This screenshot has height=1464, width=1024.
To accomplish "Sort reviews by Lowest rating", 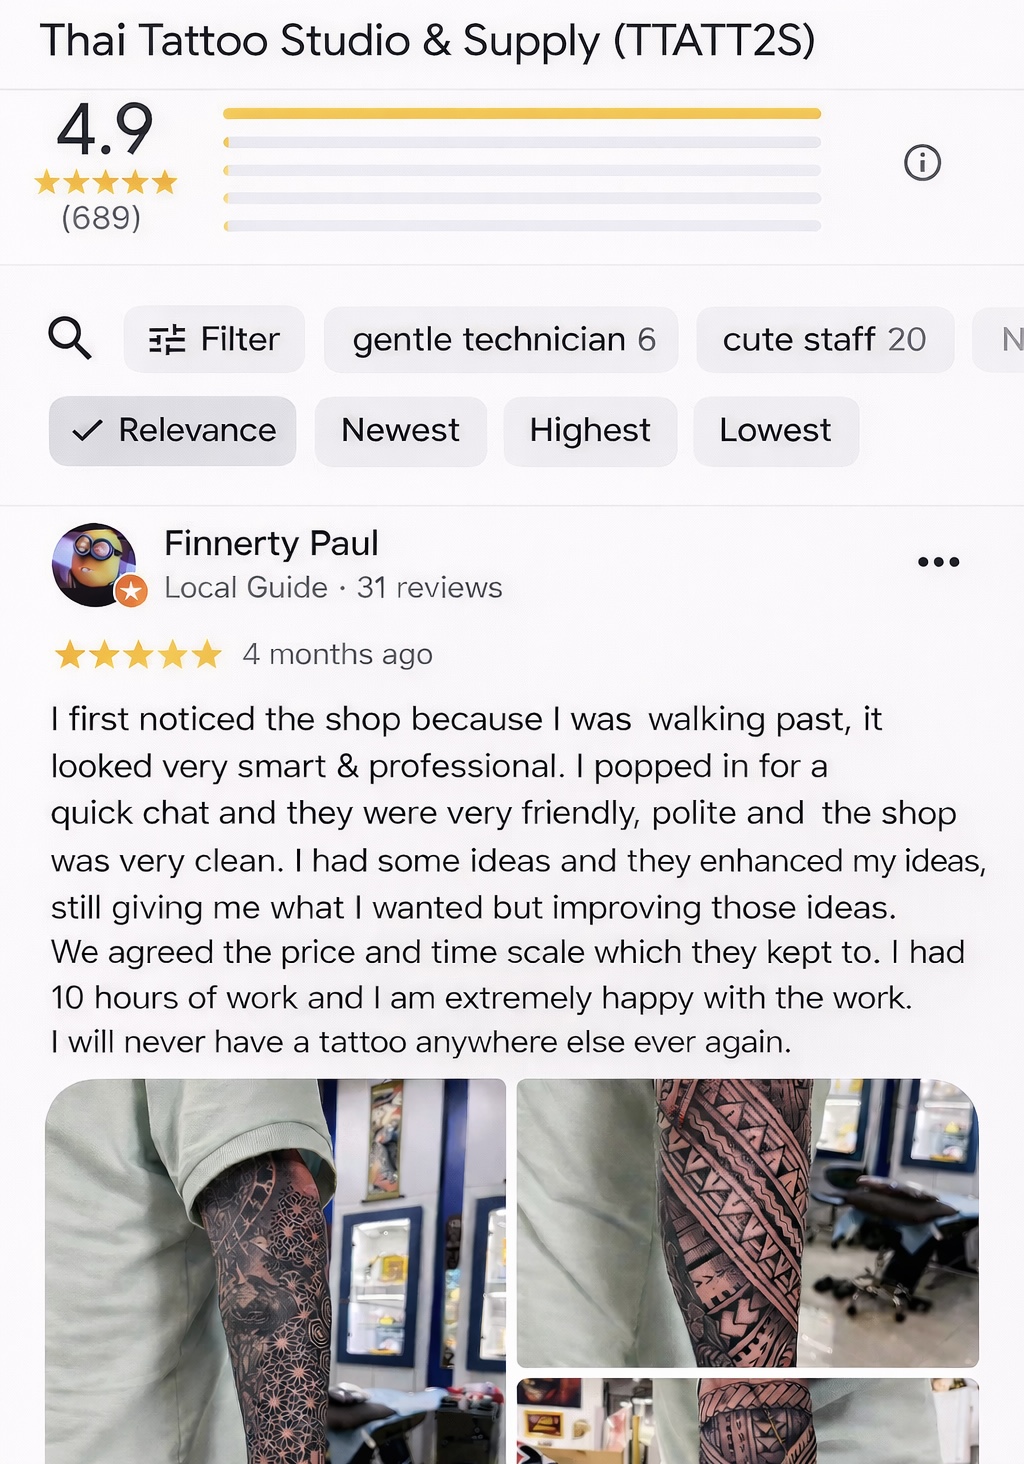I will coord(775,431).
